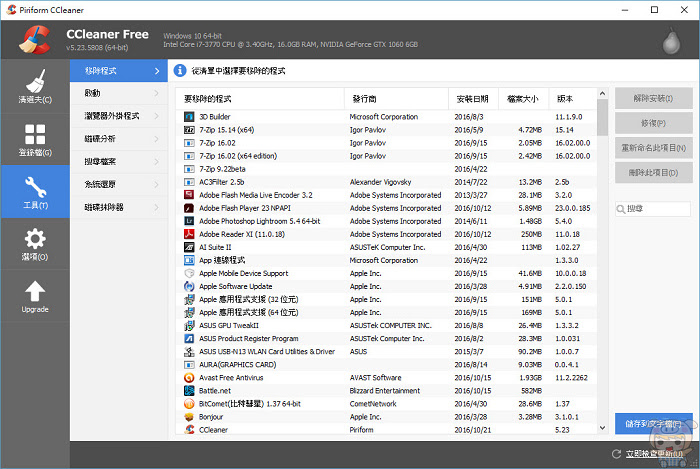The image size is (700, 469).
Task: Click the Adobe Flash Player 23 NPAPI icon
Action: (189, 208)
